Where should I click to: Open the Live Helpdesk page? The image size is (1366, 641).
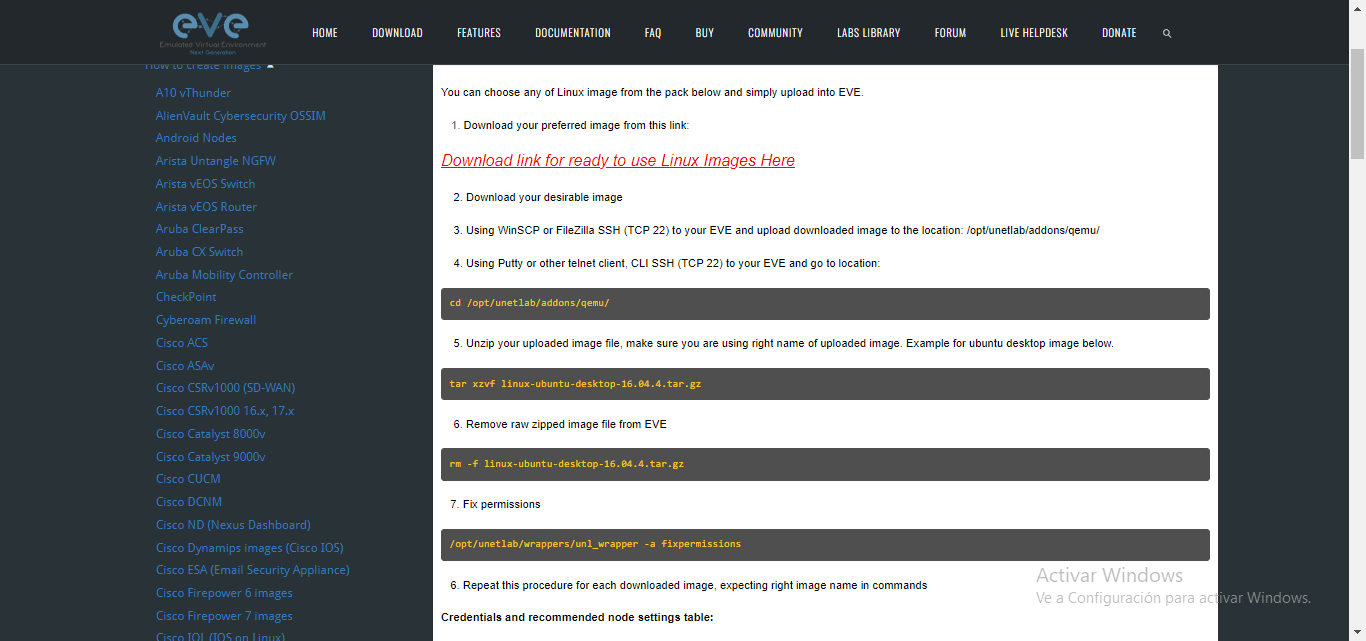pyautogui.click(x=1033, y=33)
